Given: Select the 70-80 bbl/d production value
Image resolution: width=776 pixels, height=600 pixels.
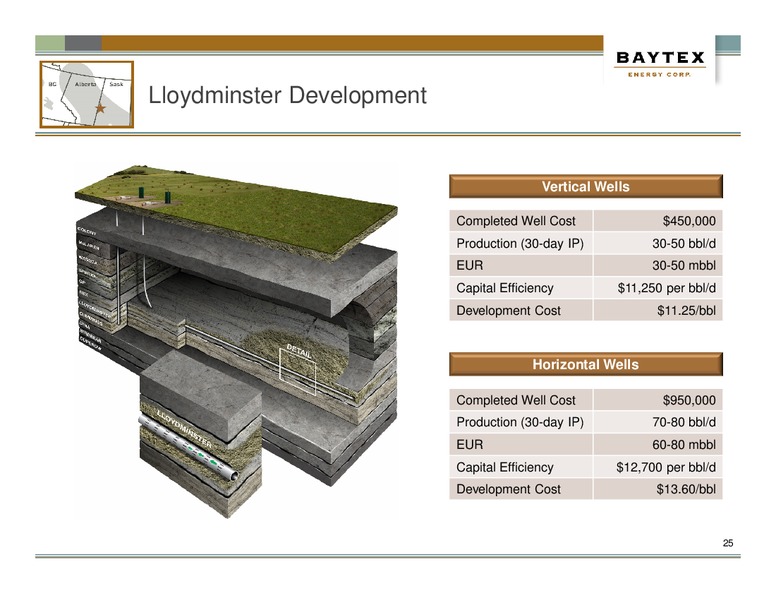Looking at the screenshot, I should click(683, 422).
